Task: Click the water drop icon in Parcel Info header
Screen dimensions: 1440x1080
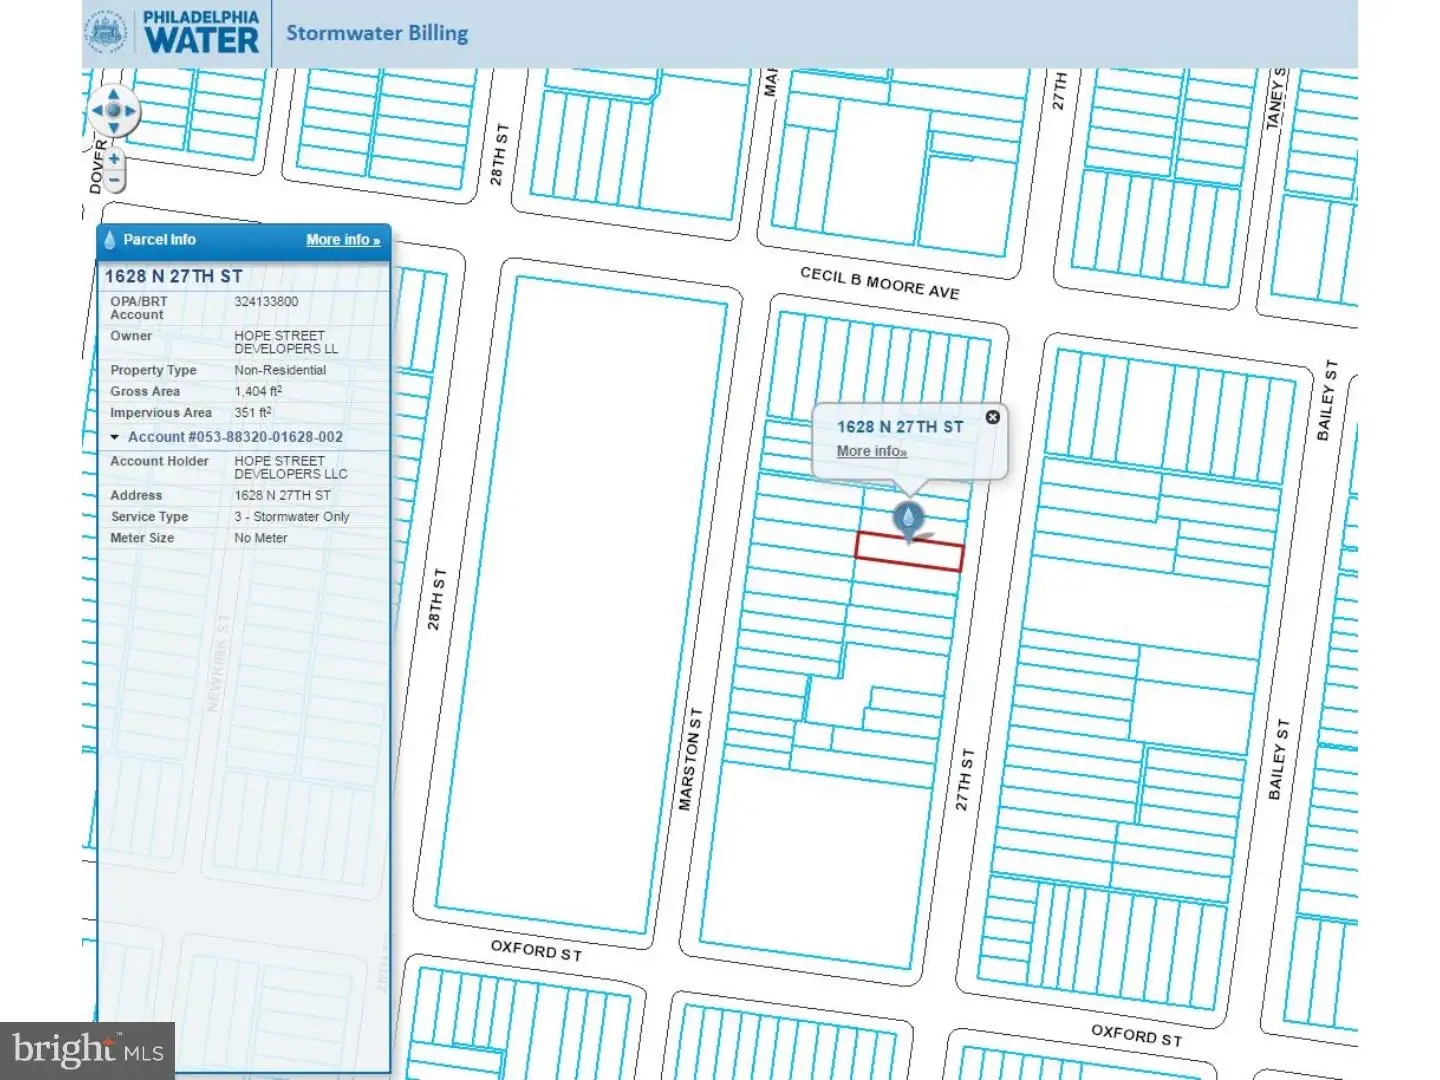Action: (x=110, y=240)
